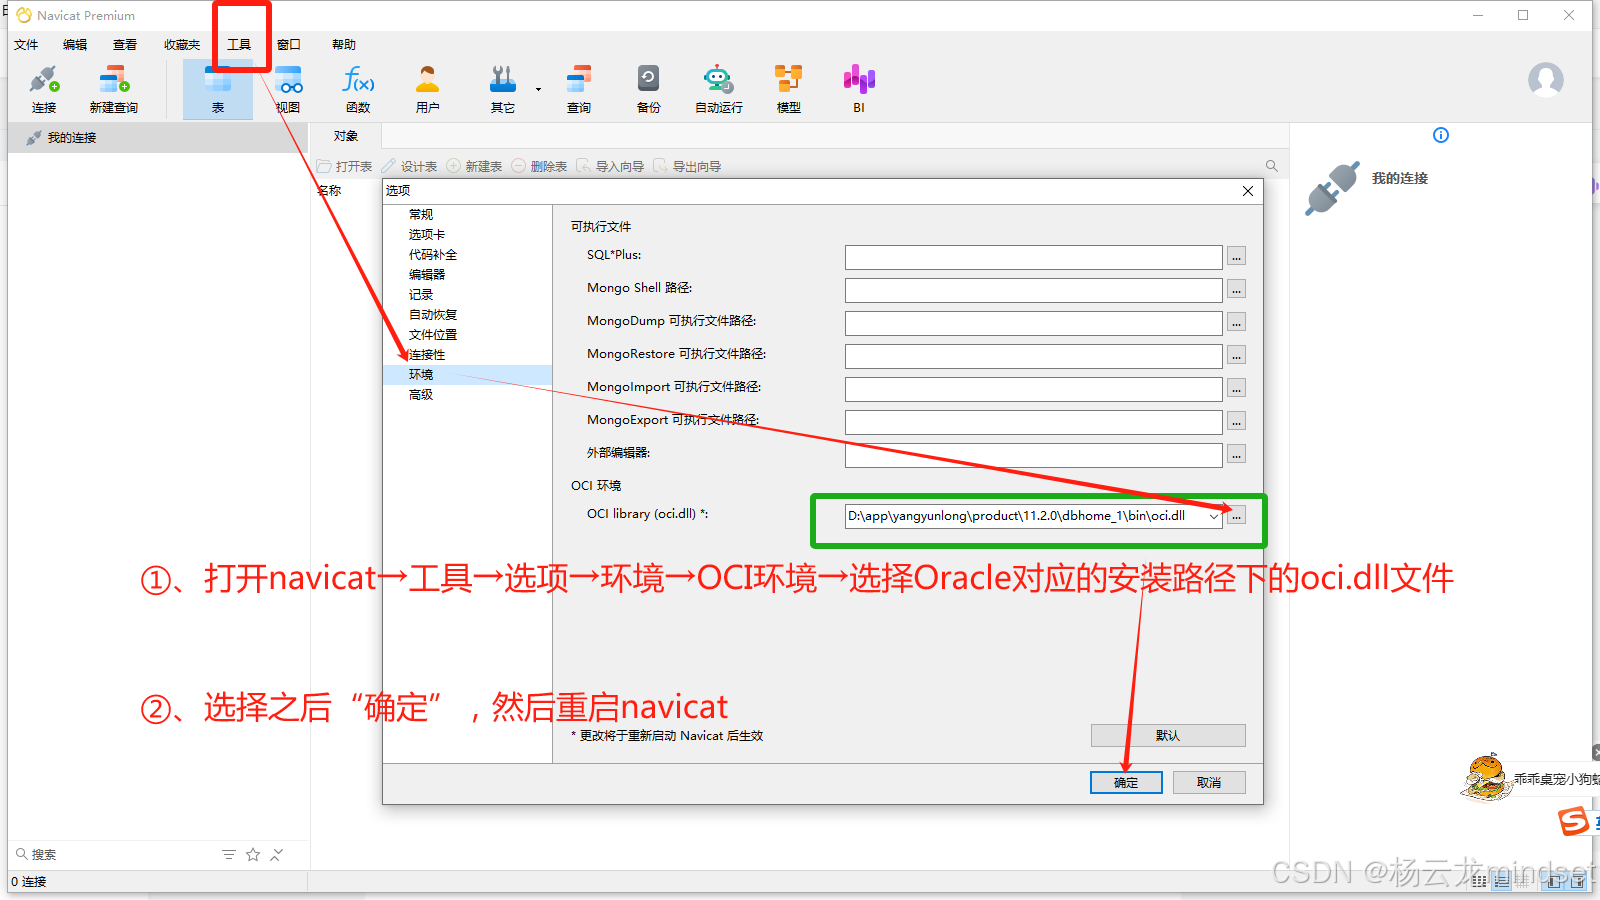Select 高级 in options list
The height and width of the screenshot is (900, 1600).
[x=421, y=395]
